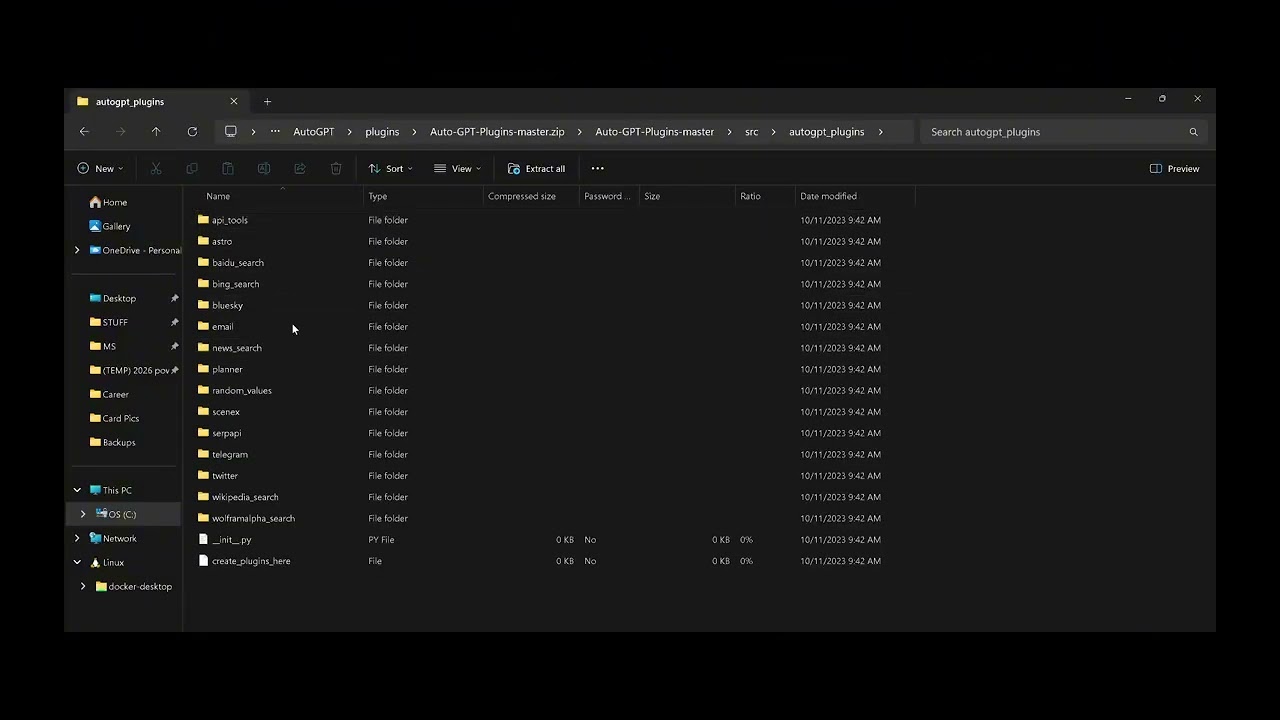Collapse the This PC tree node
Screen dimensions: 1280x720
(77, 490)
